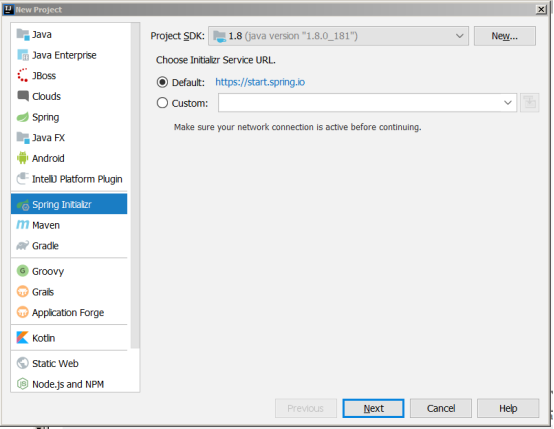
Task: Click the project type list scrollbar
Action: pos(135,186)
